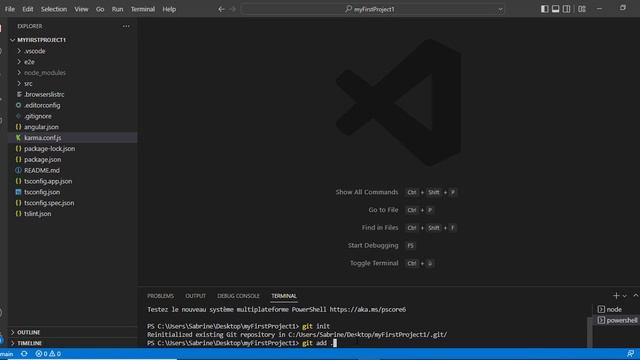This screenshot has height=360, width=640.
Task: Click the Go to File label
Action: [x=383, y=210]
